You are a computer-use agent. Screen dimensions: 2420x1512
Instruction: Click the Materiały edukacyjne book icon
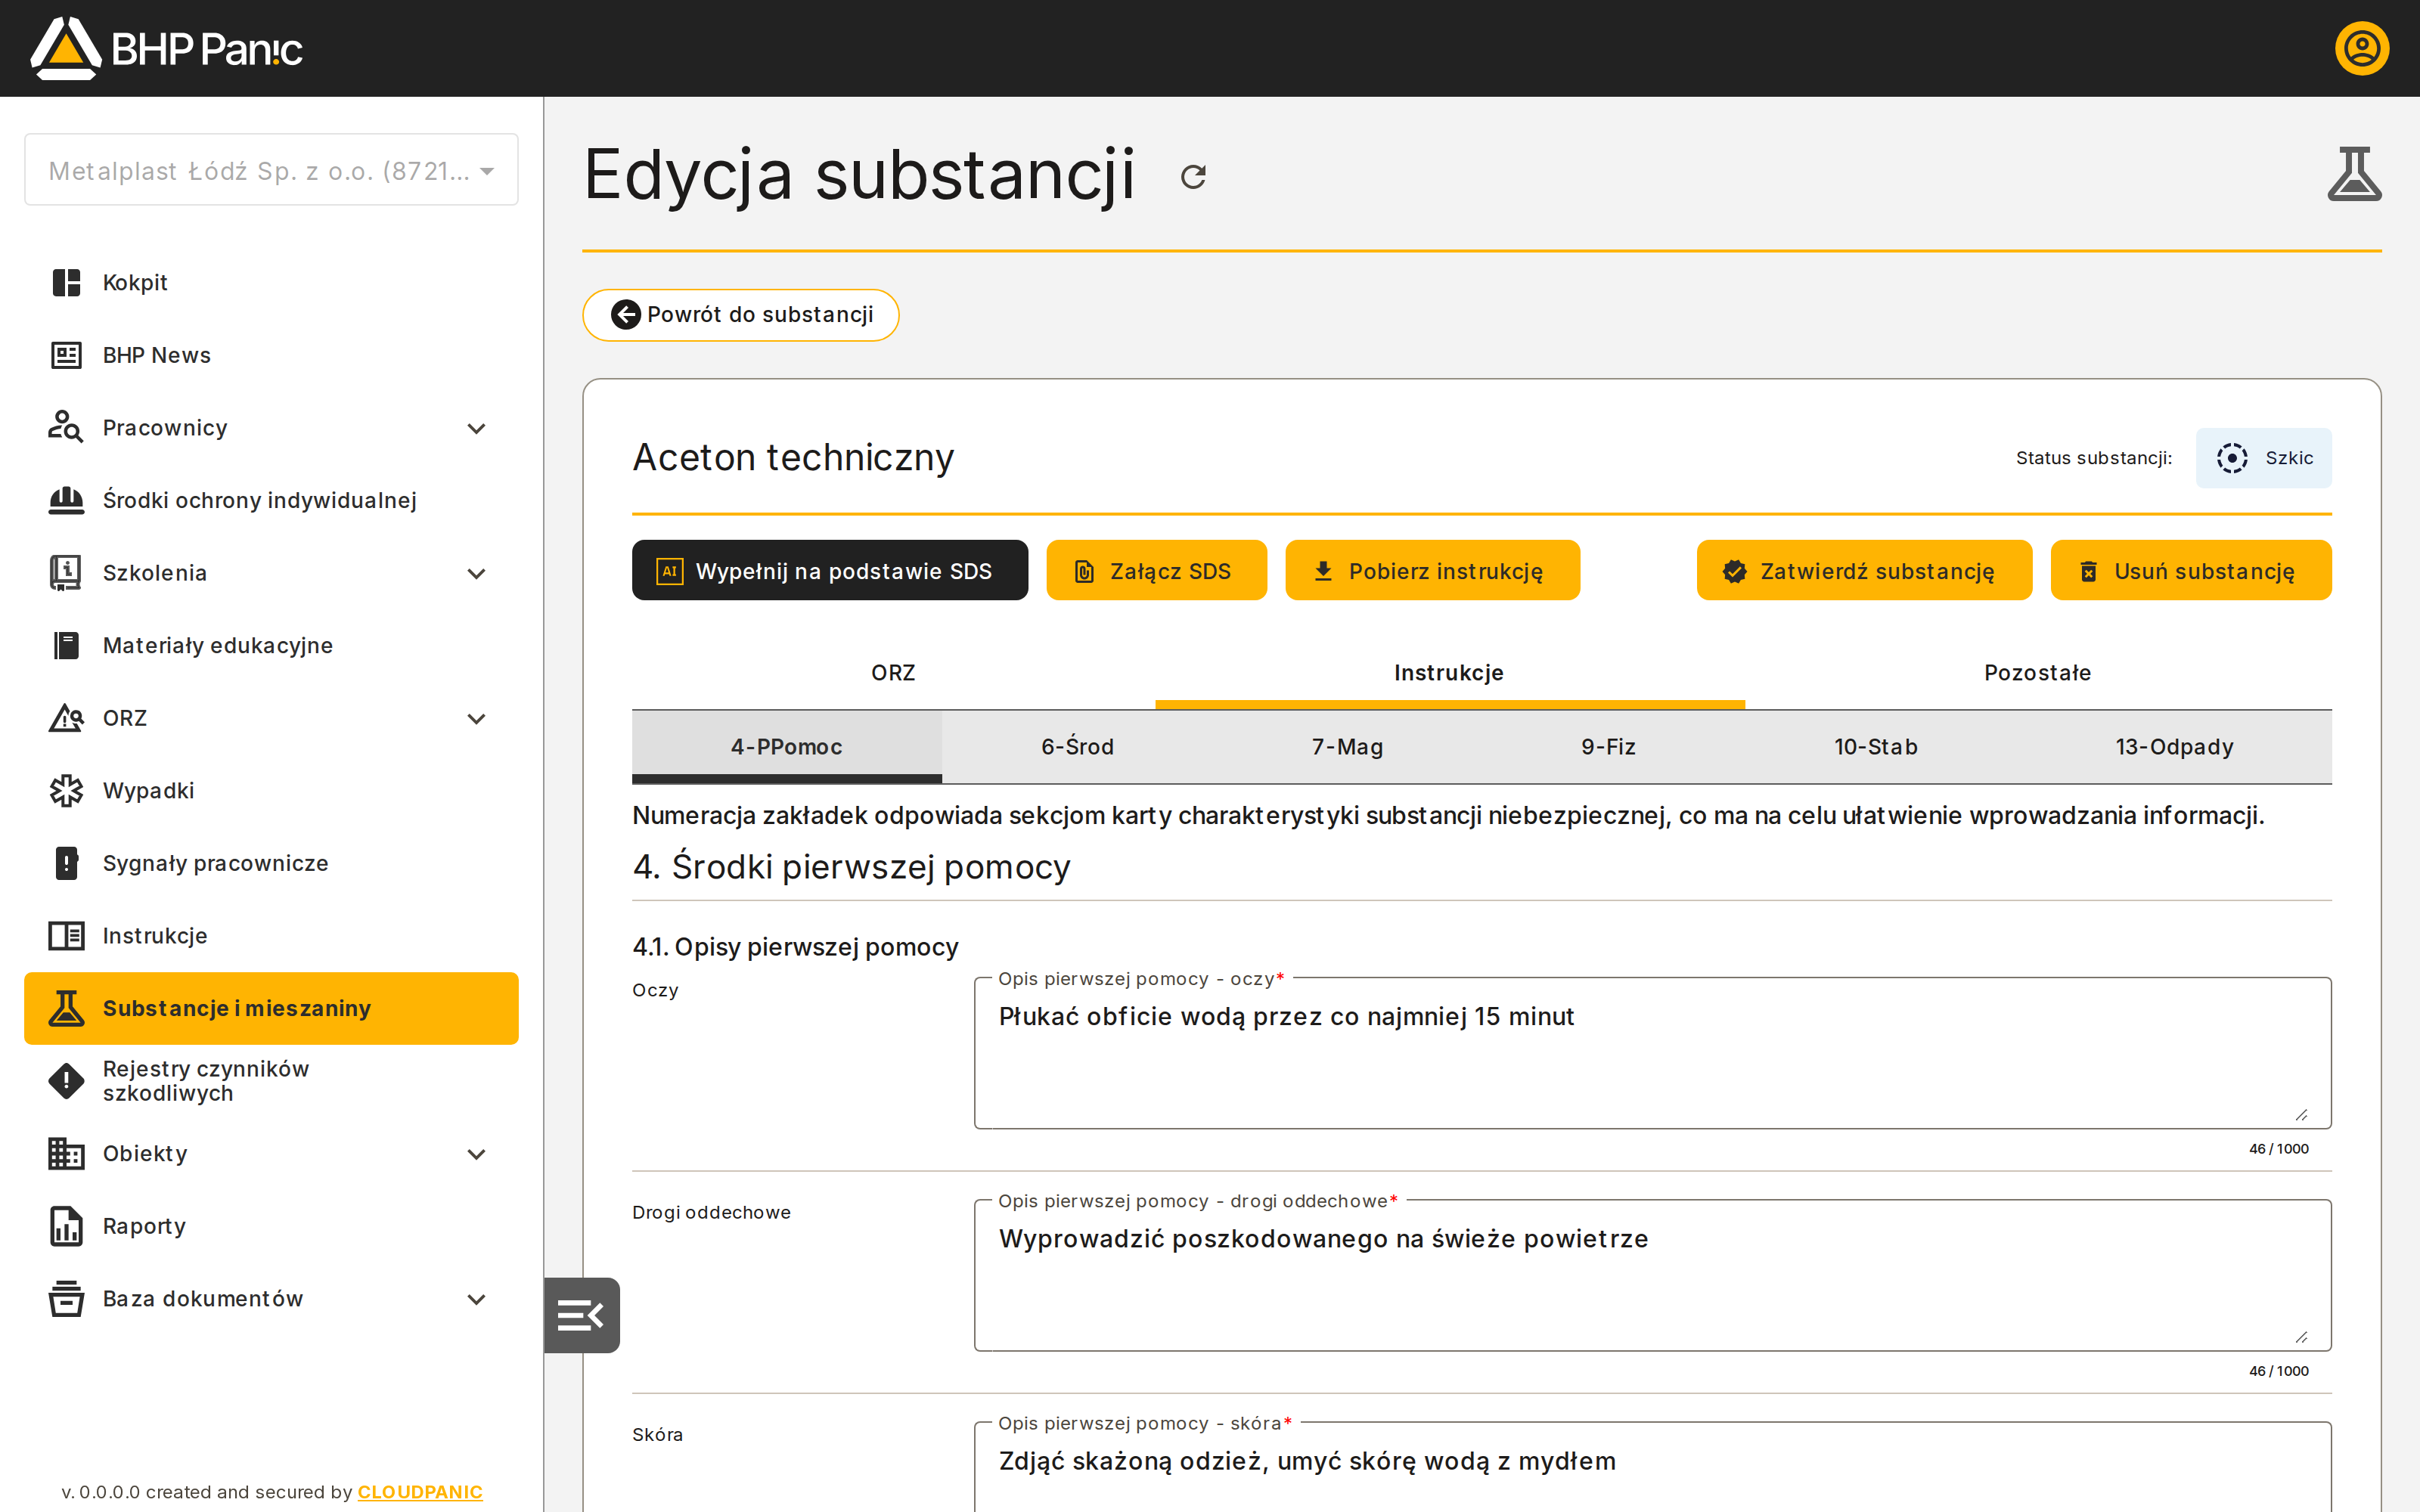point(66,645)
